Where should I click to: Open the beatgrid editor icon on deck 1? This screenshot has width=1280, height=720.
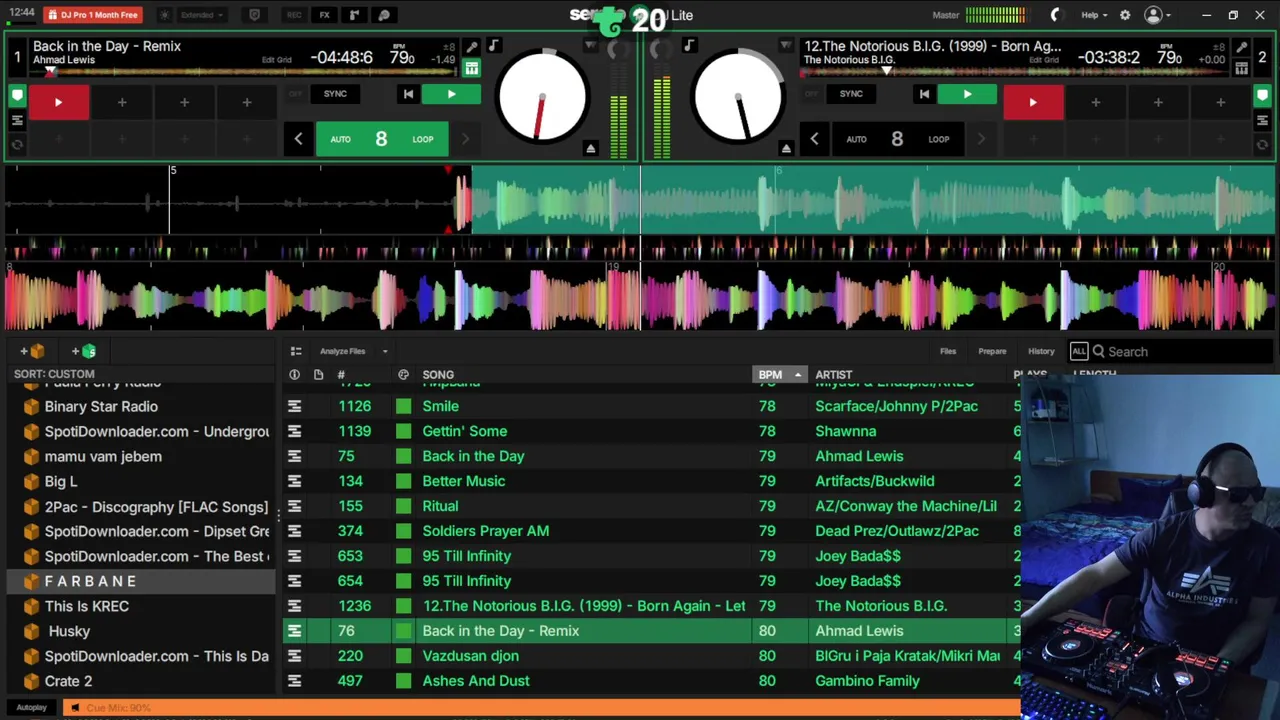[x=471, y=68]
